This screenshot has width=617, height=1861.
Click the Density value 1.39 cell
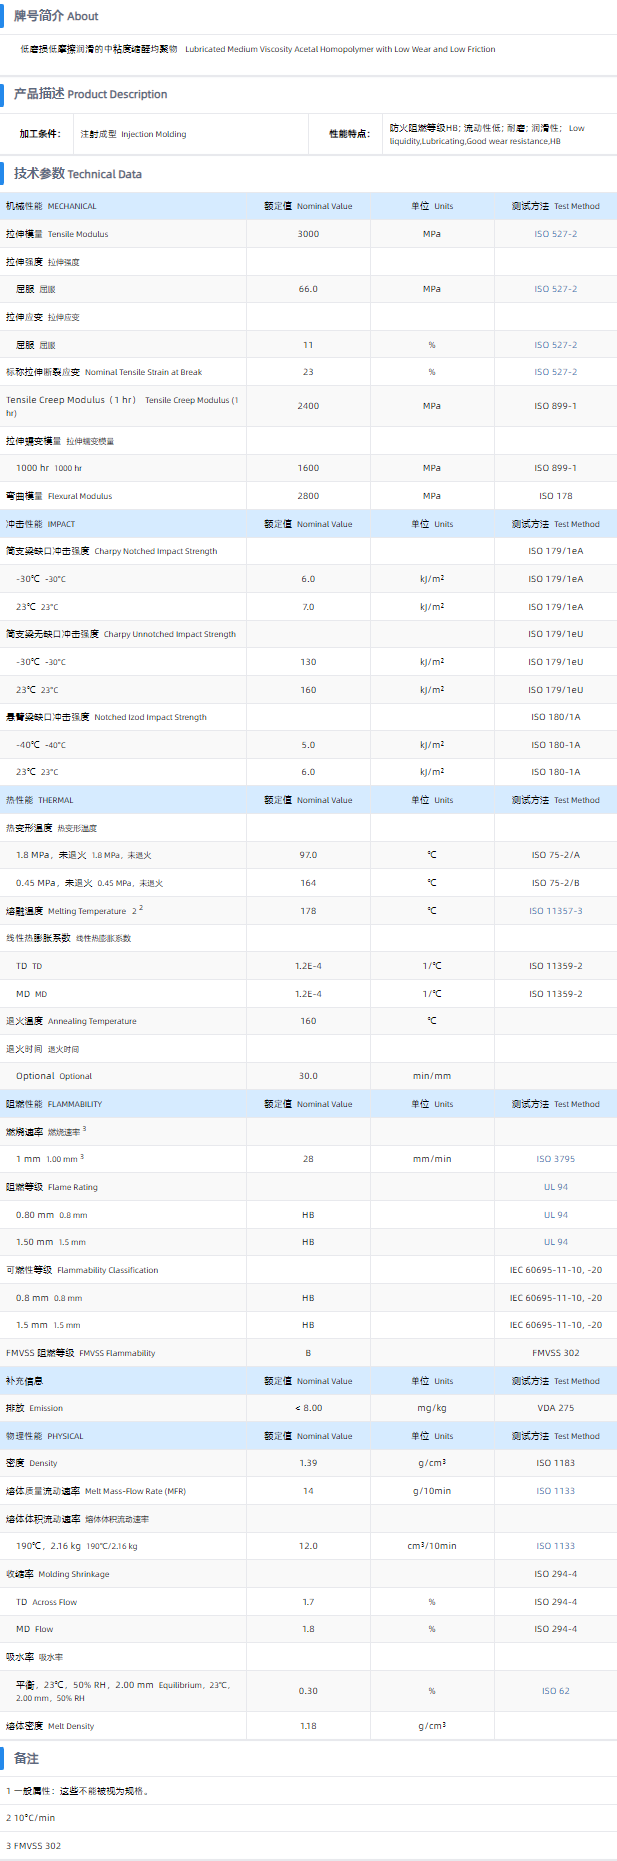tap(308, 1463)
